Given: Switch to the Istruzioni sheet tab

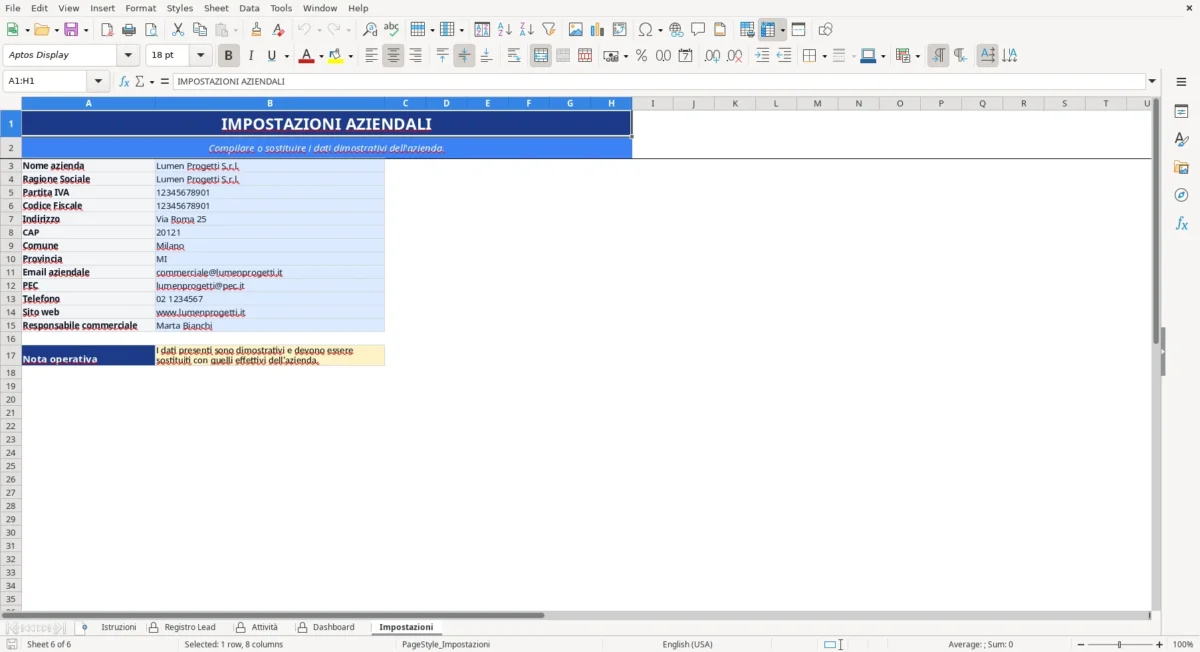Looking at the screenshot, I should (118, 628).
